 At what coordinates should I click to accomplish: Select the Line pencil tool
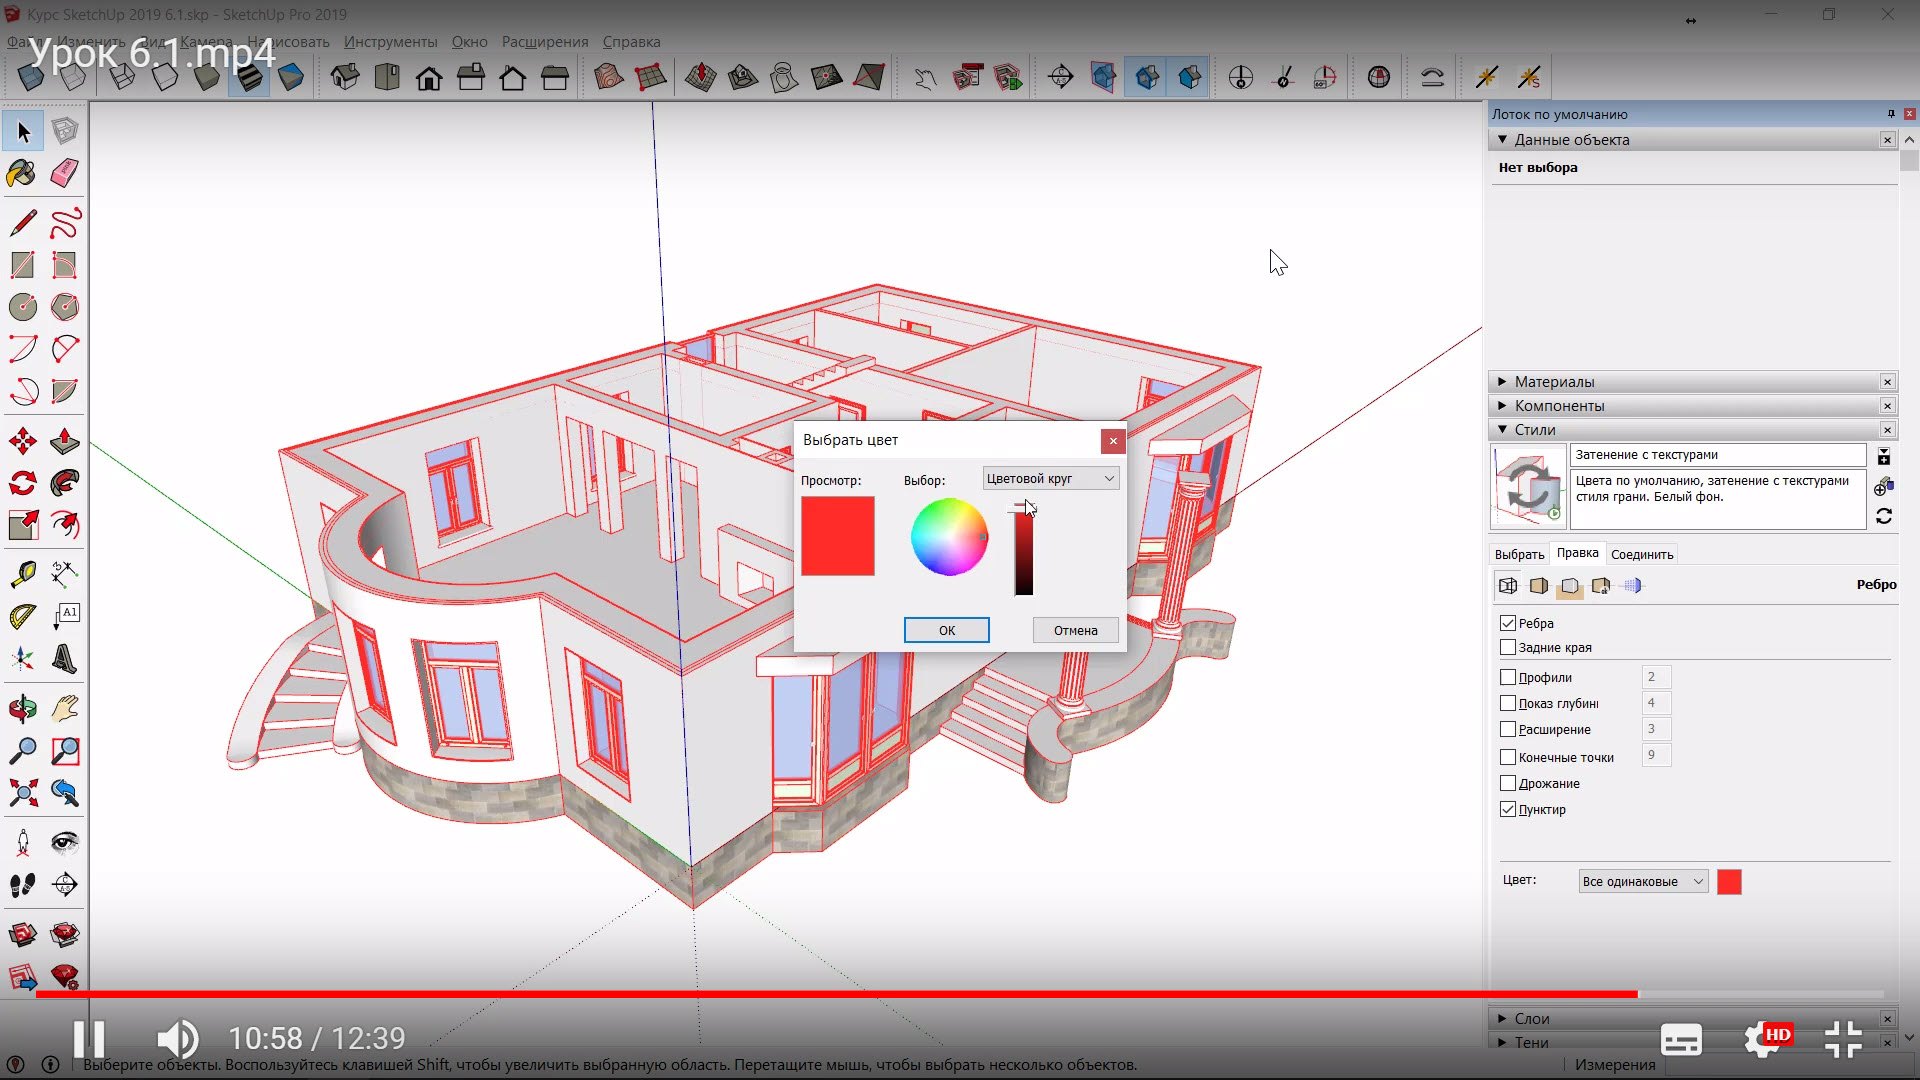tap(23, 222)
